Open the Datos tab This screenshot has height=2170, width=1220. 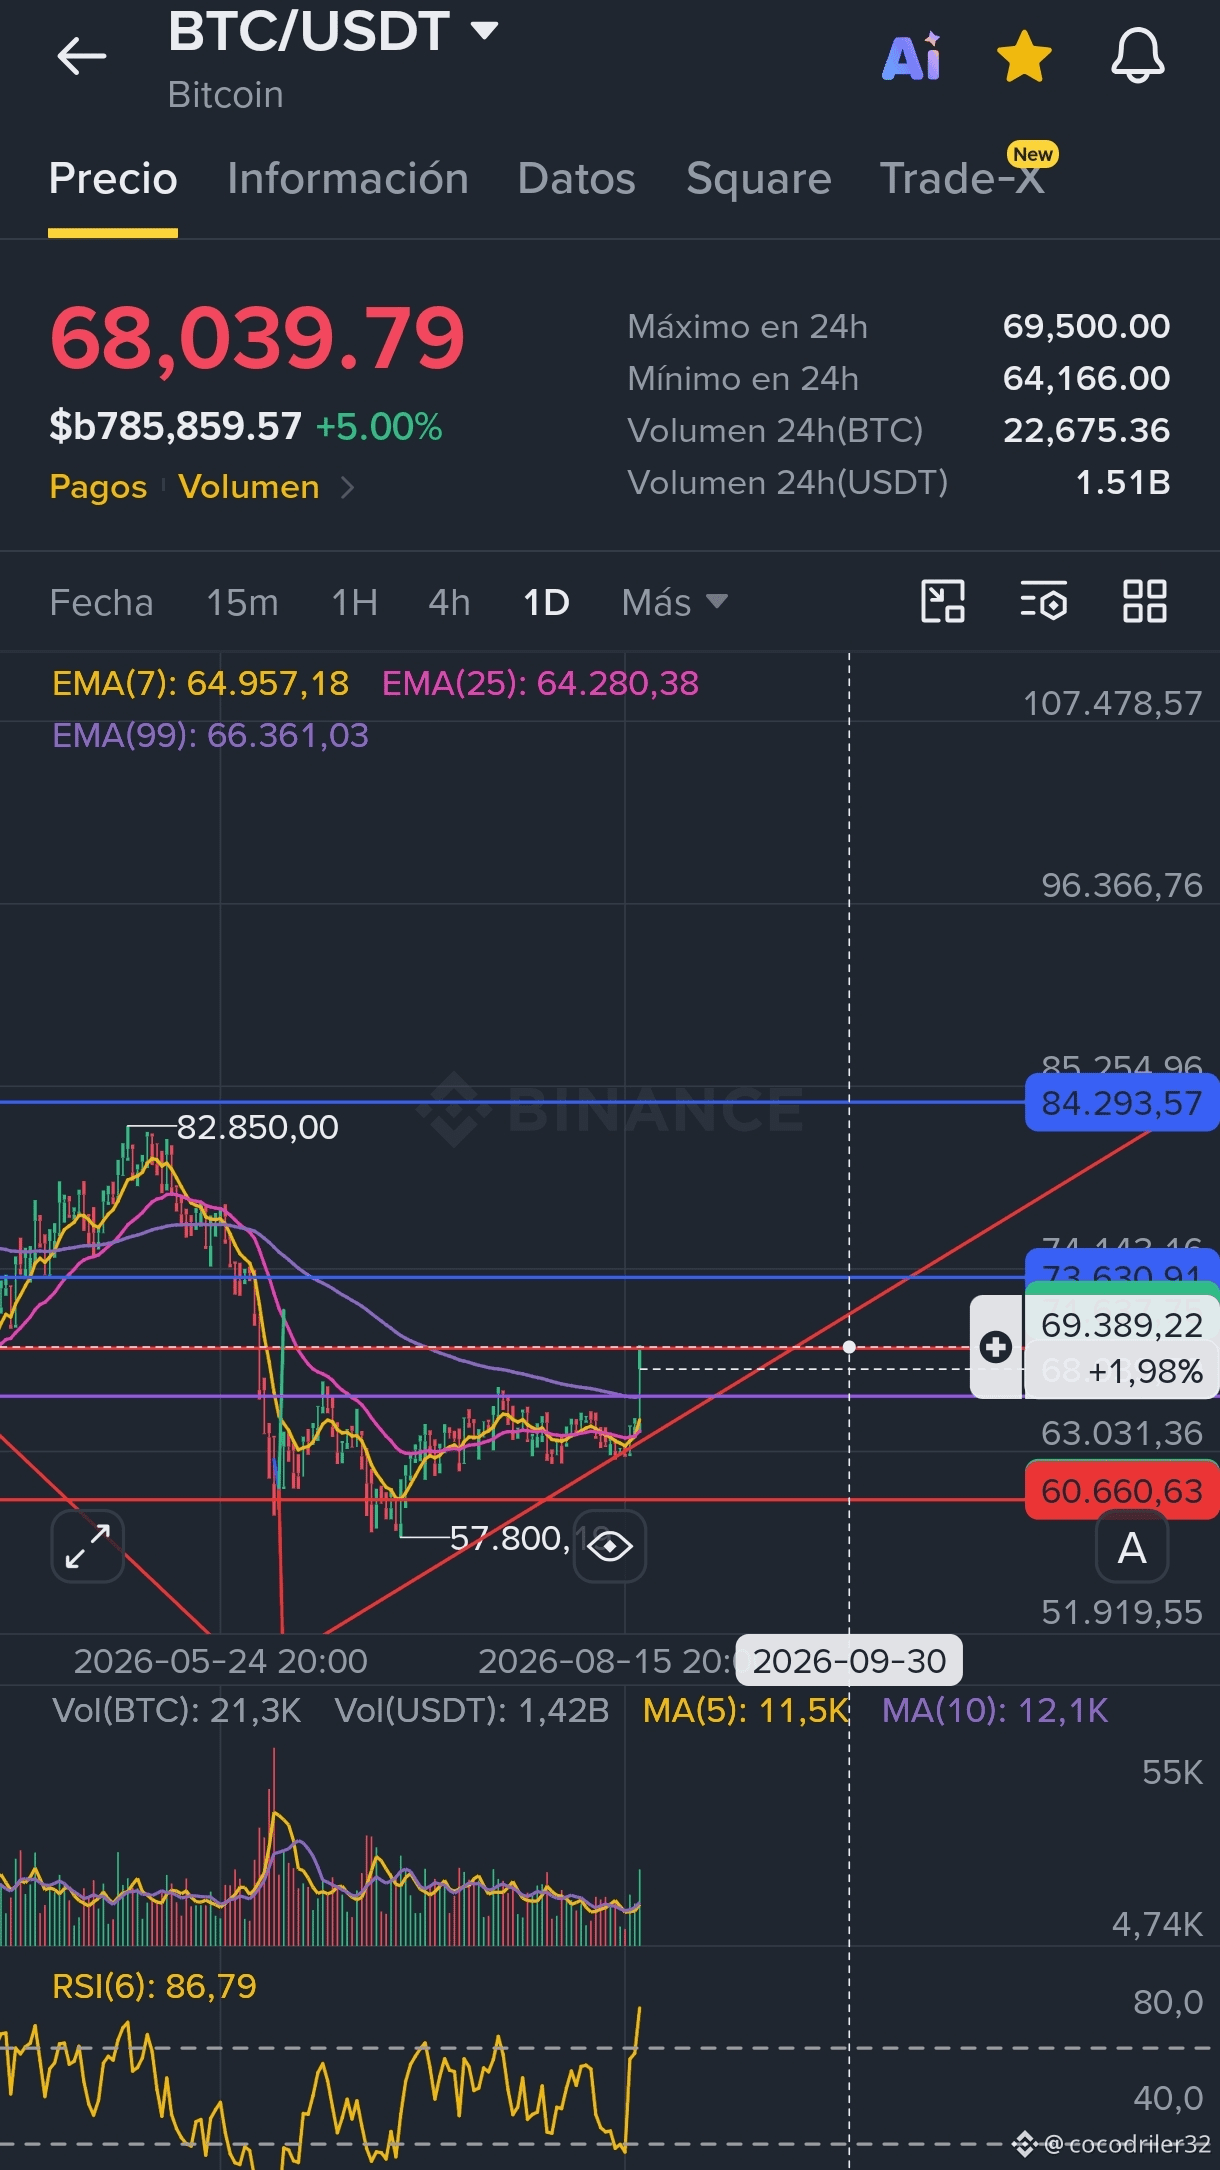(577, 179)
